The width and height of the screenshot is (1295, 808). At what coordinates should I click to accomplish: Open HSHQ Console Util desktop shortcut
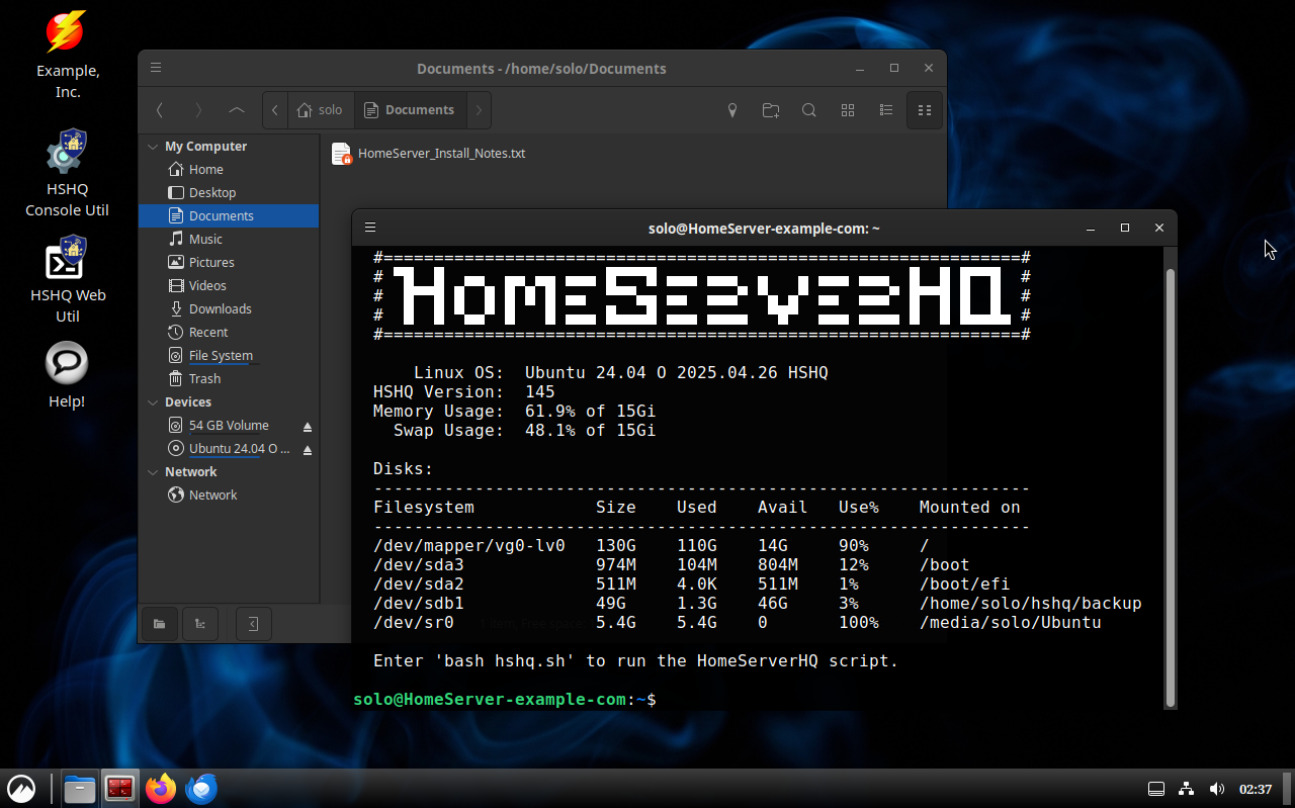tap(67, 154)
